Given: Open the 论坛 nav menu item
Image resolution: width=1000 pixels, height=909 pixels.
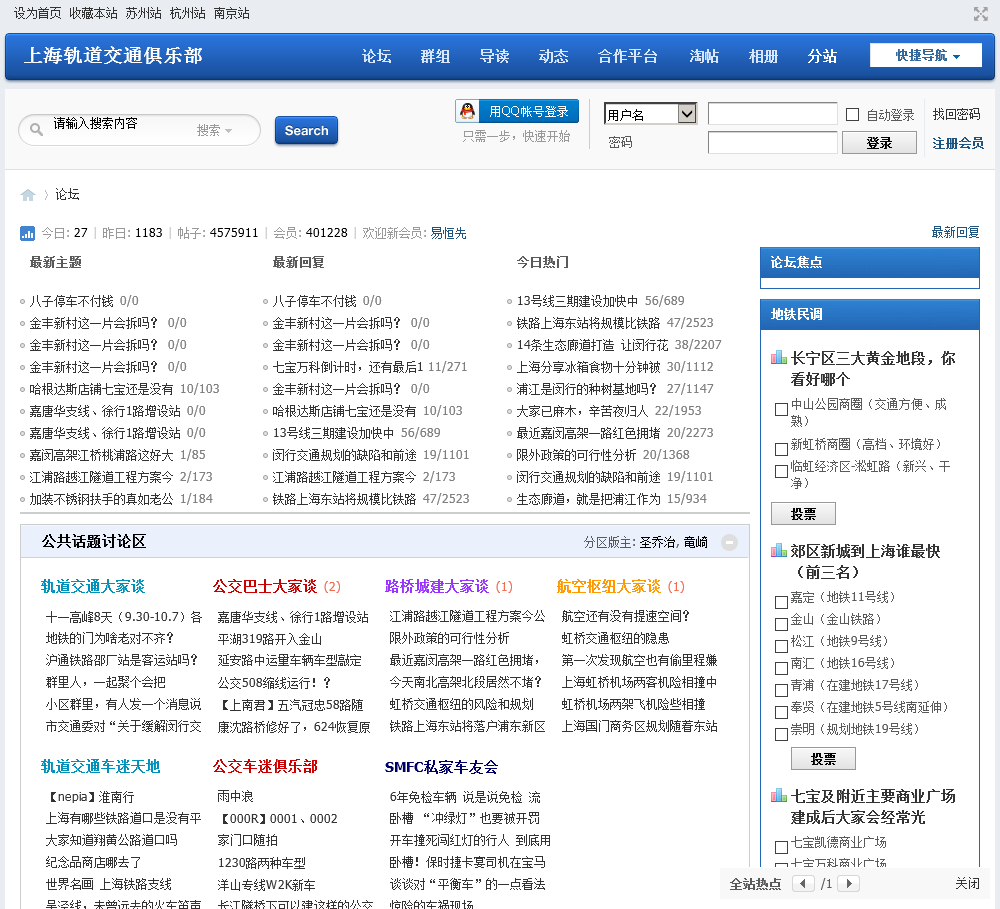Looking at the screenshot, I should pyautogui.click(x=376, y=56).
